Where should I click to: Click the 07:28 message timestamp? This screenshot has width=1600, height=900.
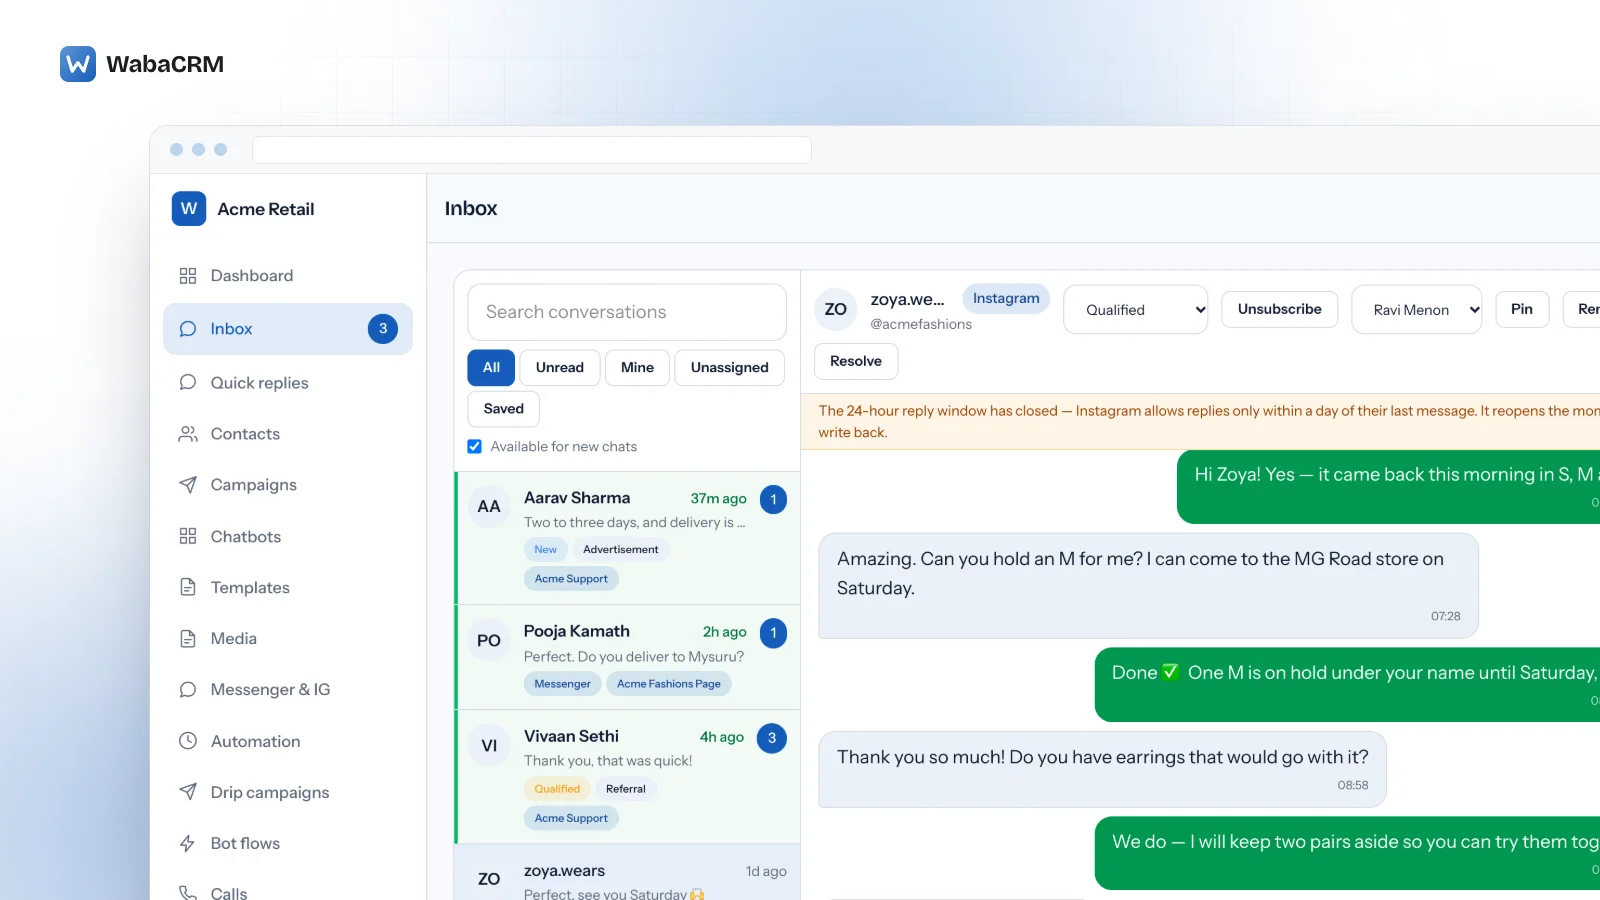point(1445,616)
